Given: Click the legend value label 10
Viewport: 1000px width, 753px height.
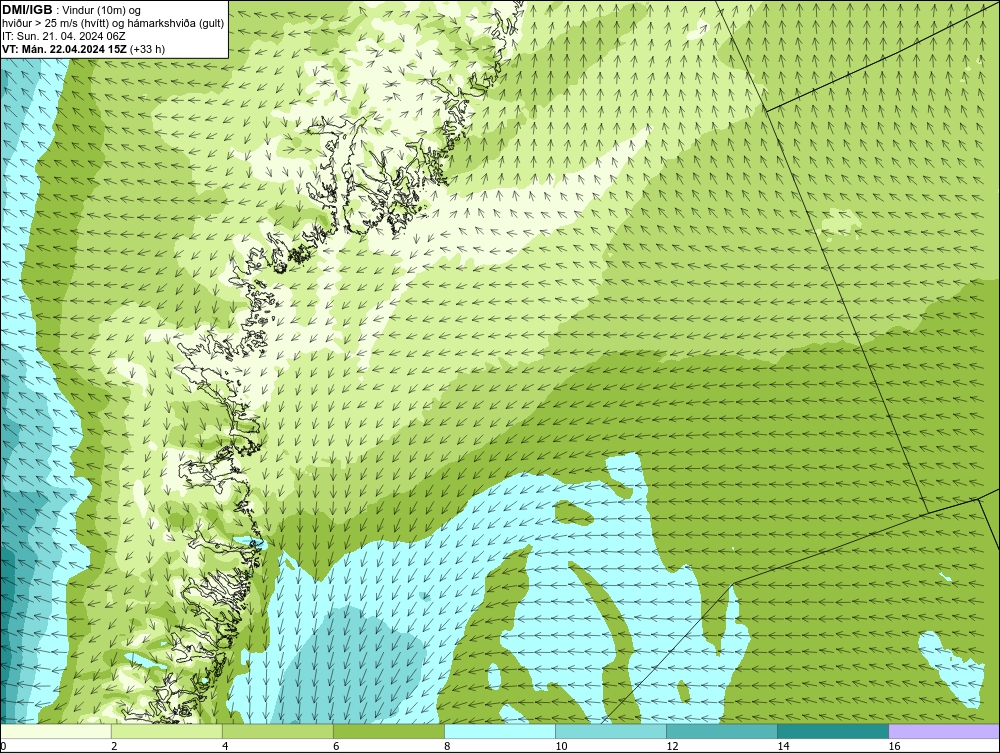Looking at the screenshot, I should pyautogui.click(x=561, y=746).
